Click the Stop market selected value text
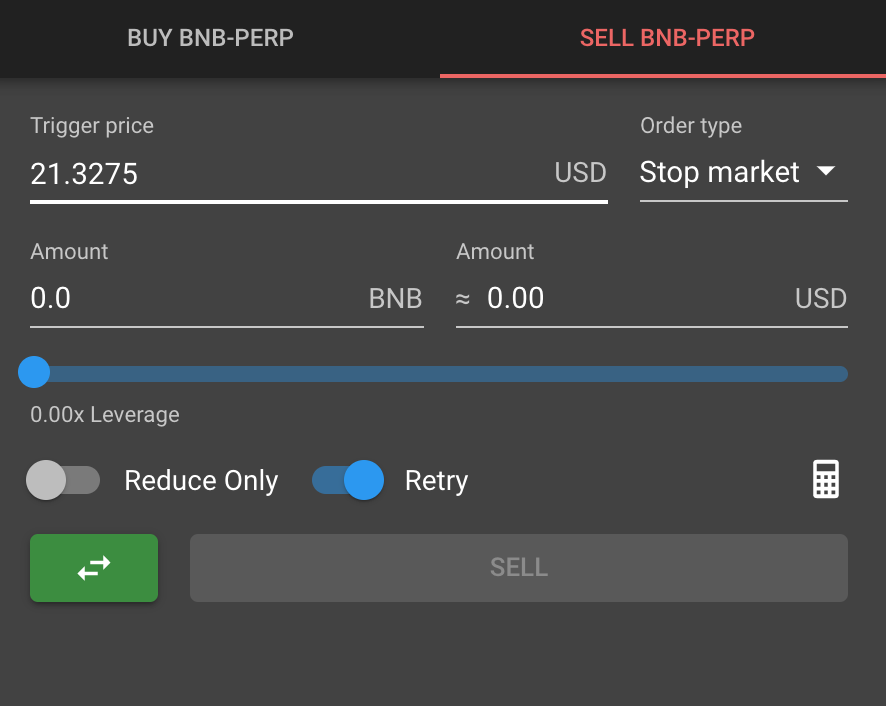The image size is (886, 706). point(719,172)
